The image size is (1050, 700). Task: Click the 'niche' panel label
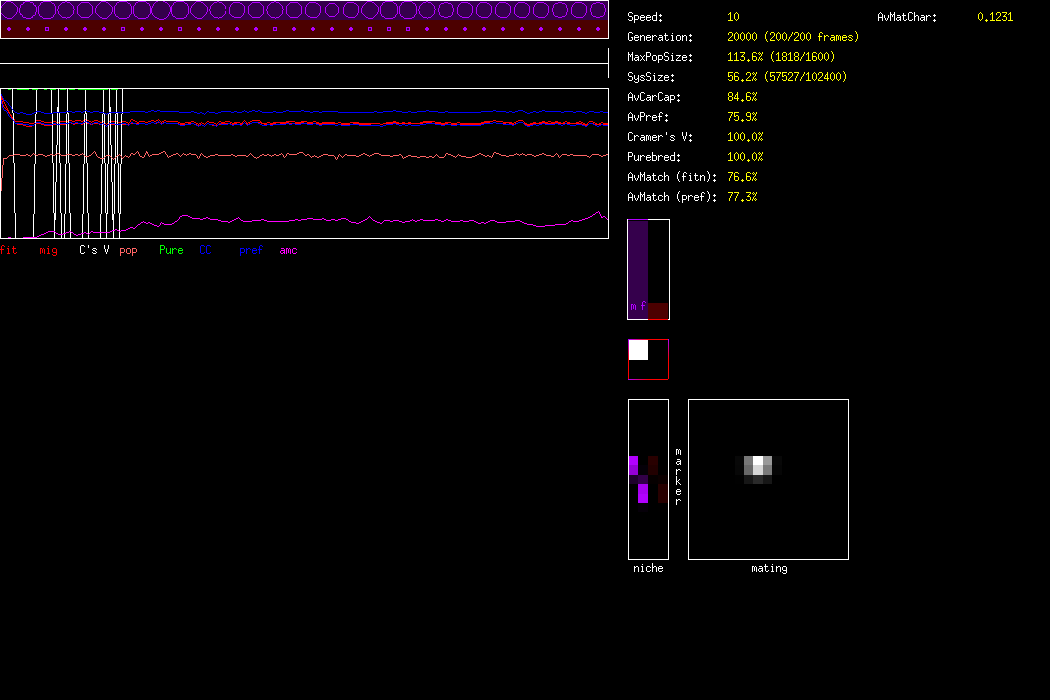648,568
